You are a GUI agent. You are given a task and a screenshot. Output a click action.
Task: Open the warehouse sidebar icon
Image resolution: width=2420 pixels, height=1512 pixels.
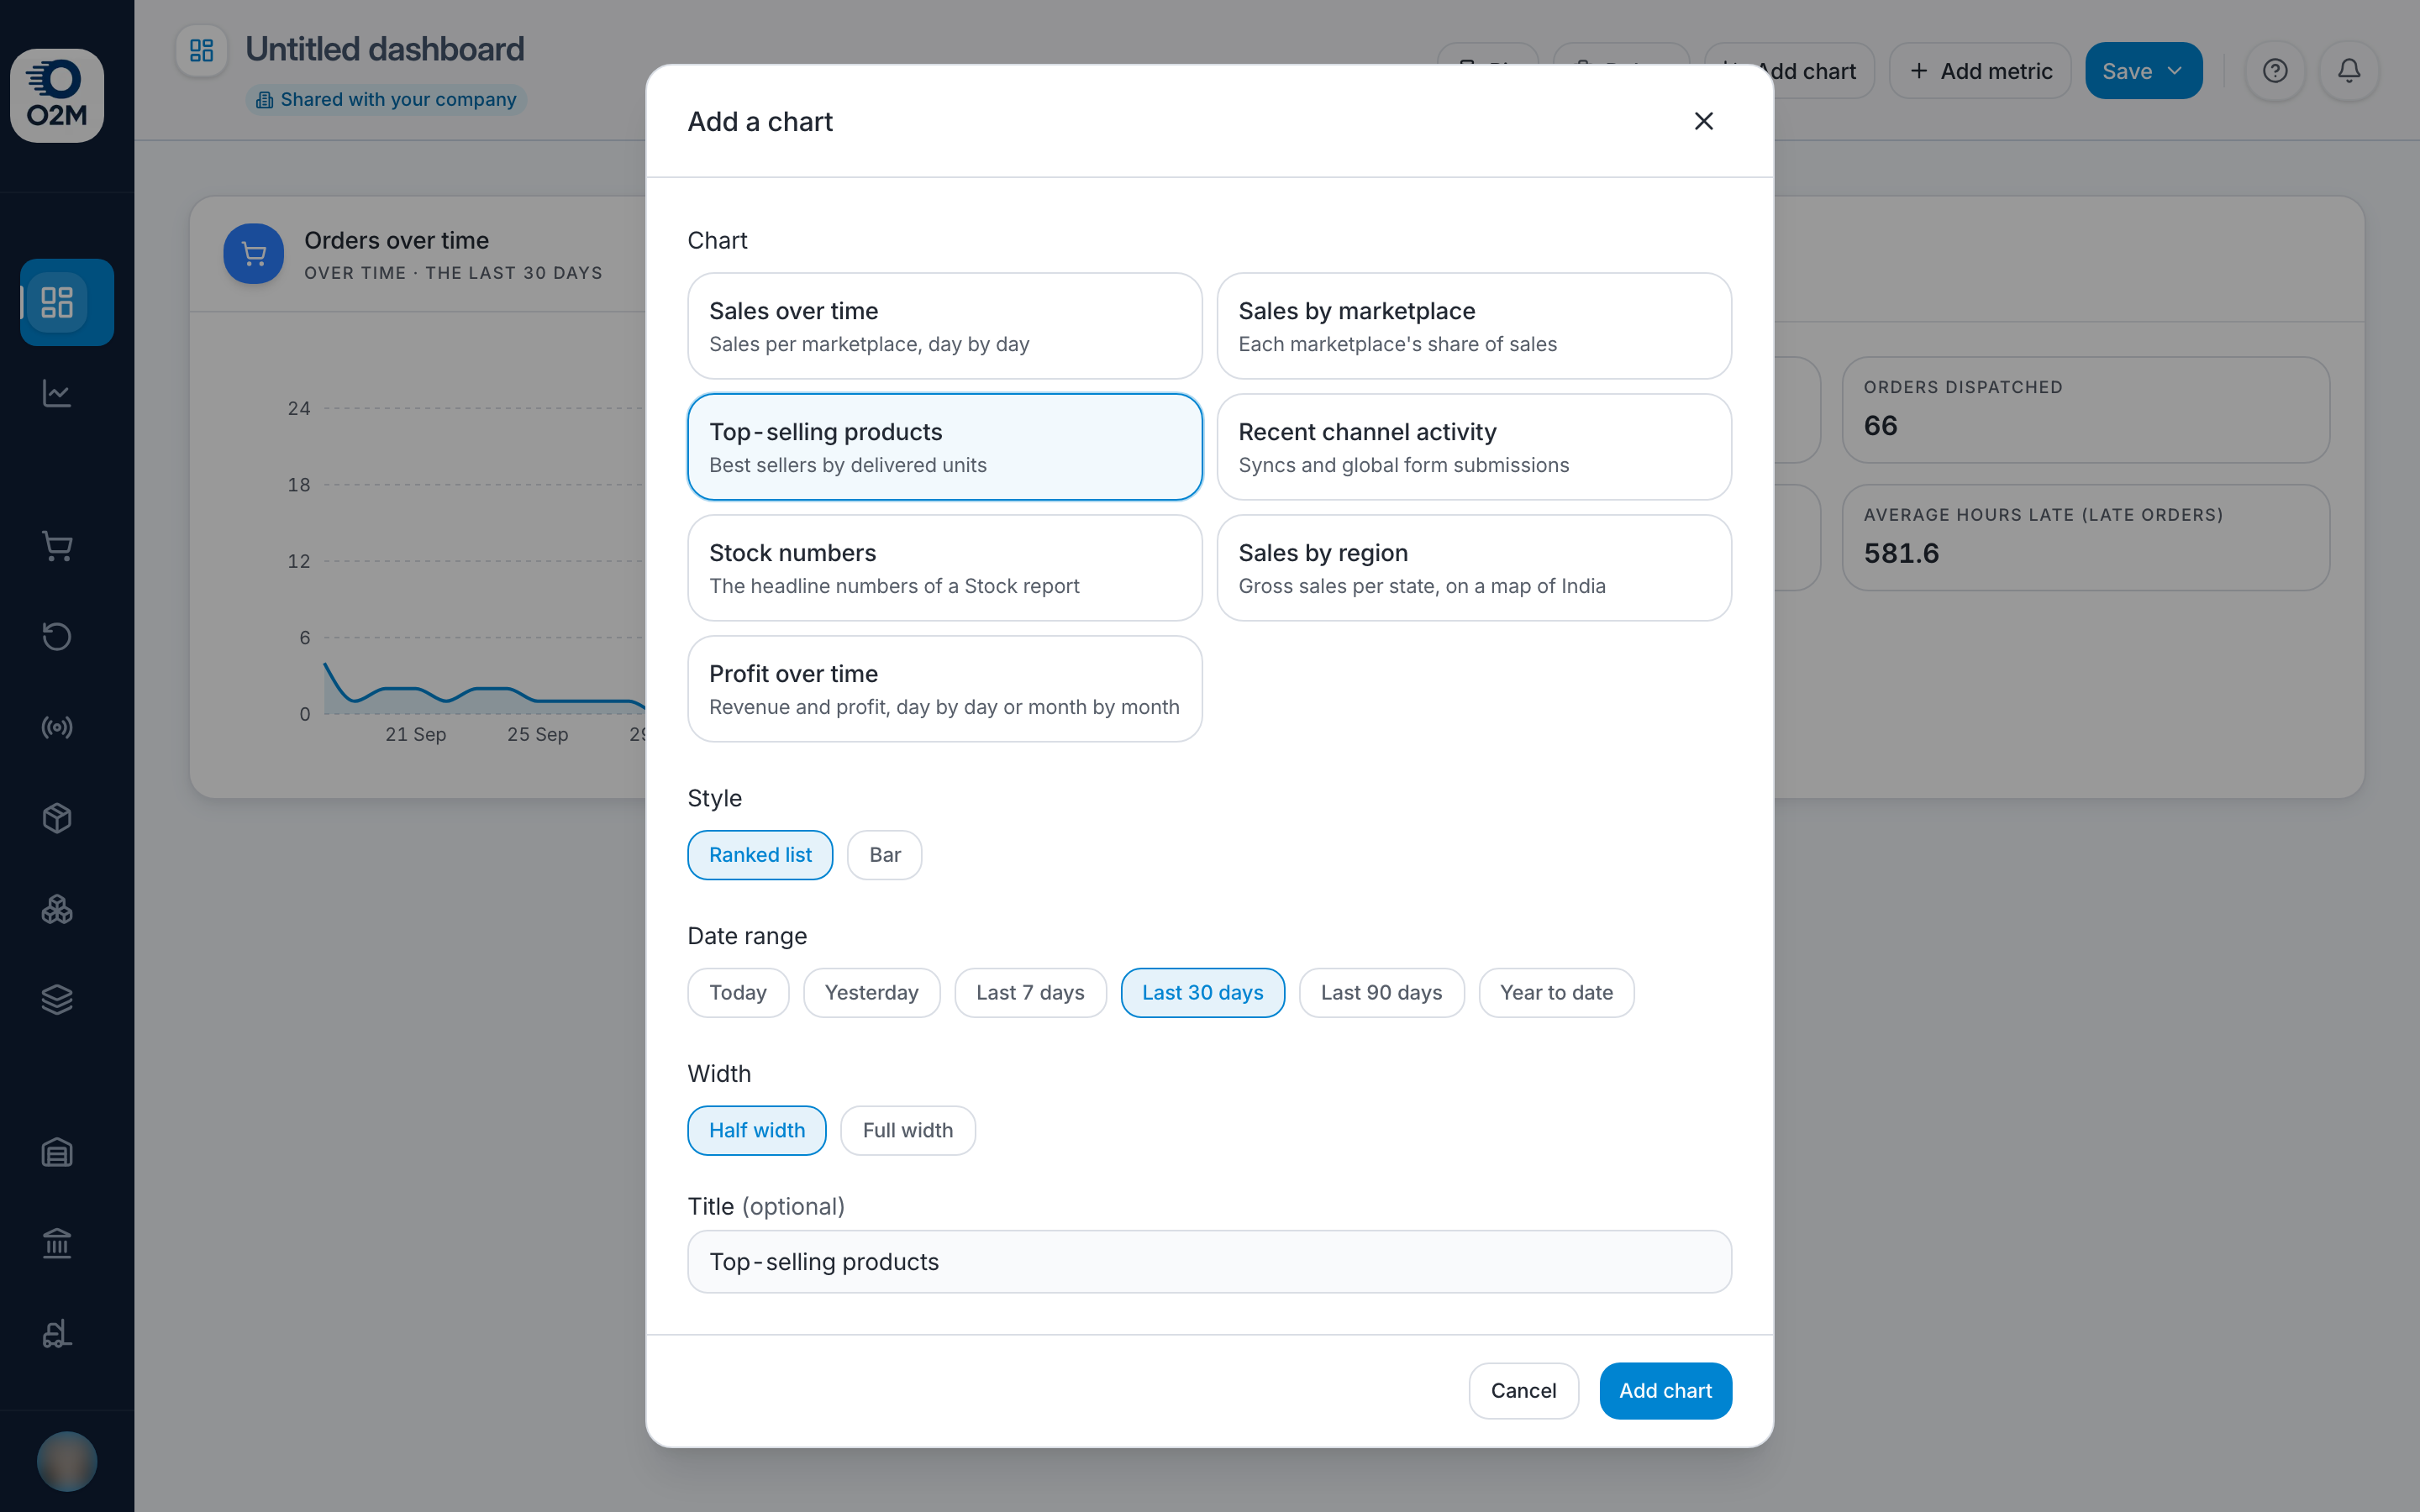(x=57, y=1153)
